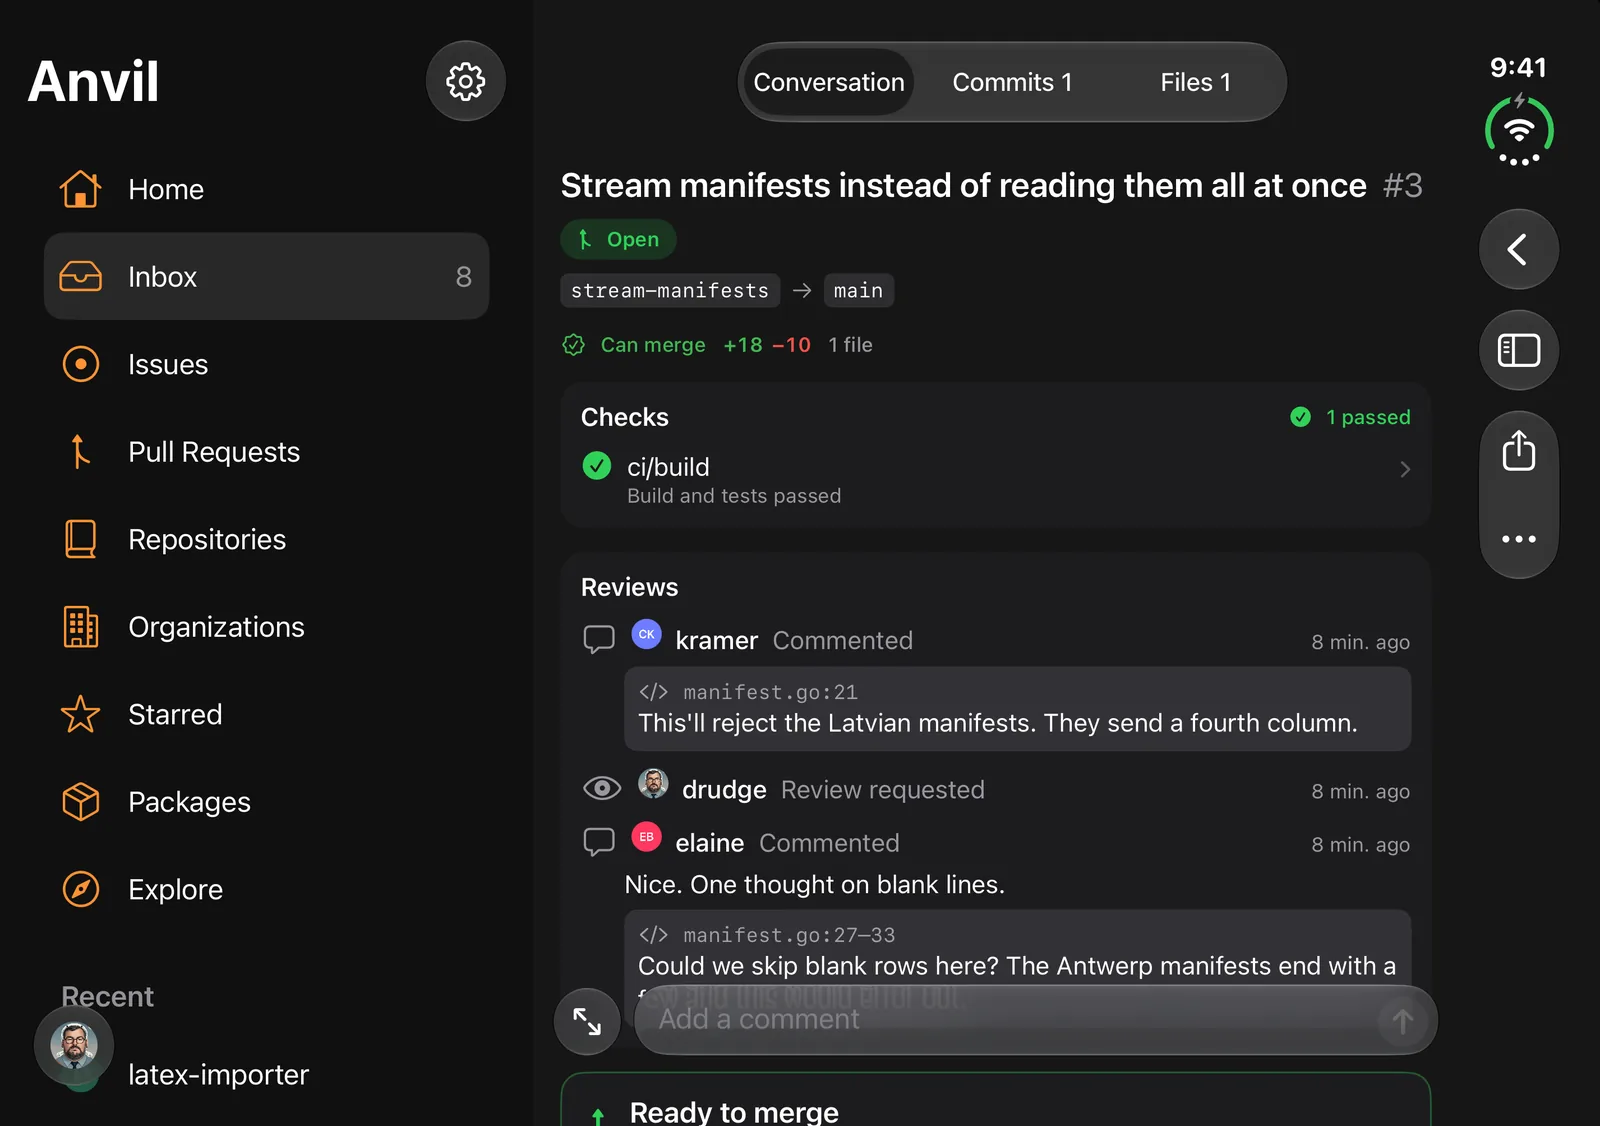Toggle the sidebar panel button
1600x1126 pixels.
(1518, 350)
